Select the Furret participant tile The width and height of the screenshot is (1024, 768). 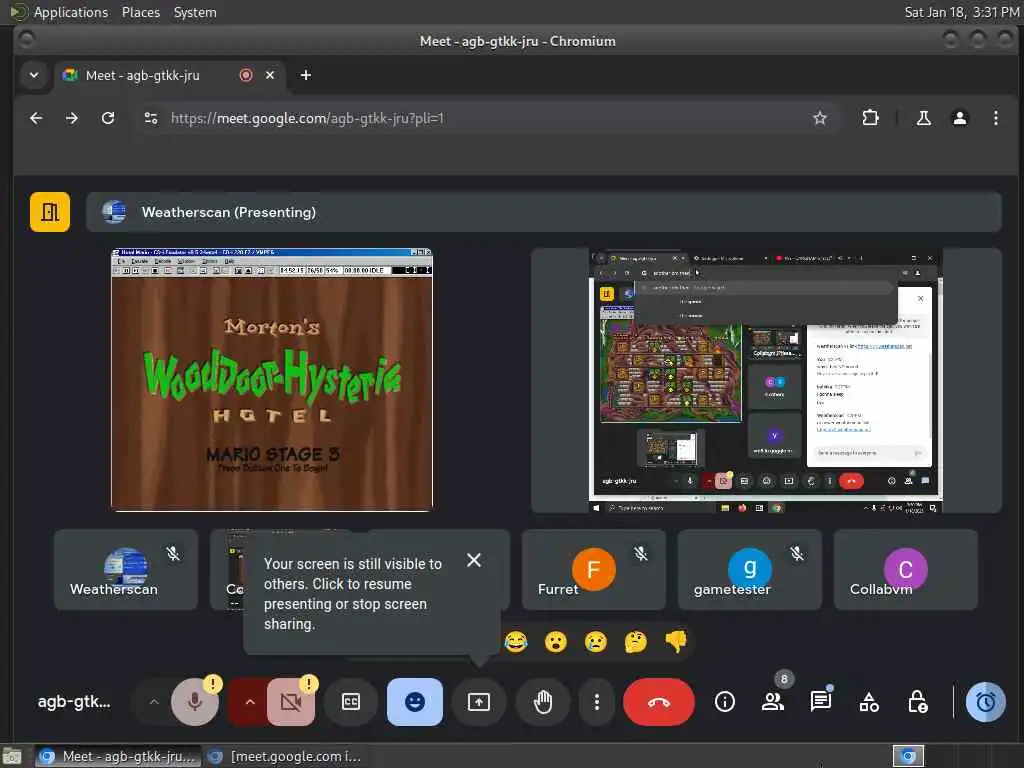pyautogui.click(x=594, y=570)
